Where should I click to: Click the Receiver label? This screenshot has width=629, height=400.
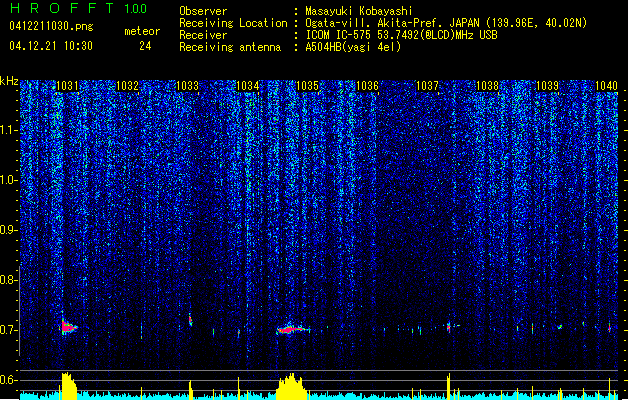click(203, 35)
